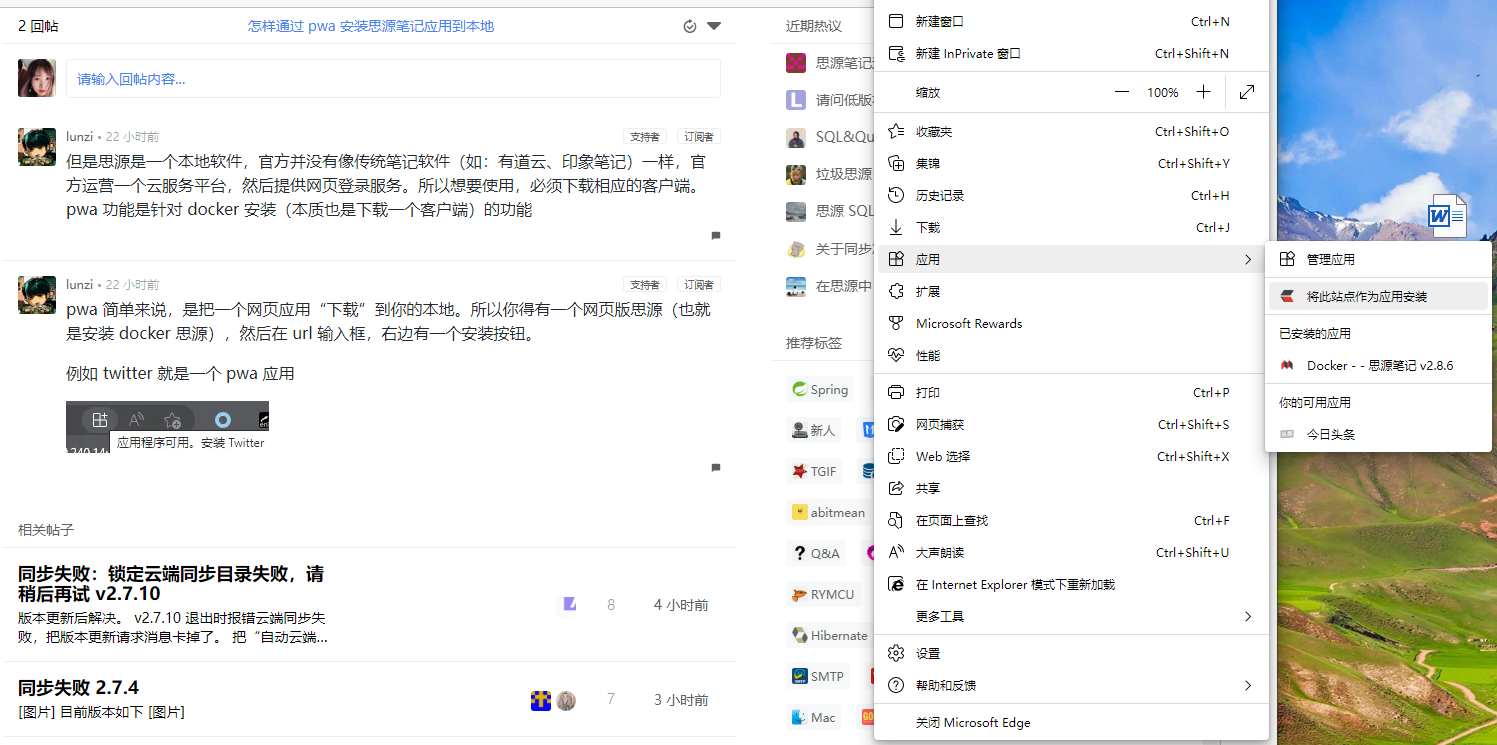Click the TGIF tag icon

(x=801, y=470)
